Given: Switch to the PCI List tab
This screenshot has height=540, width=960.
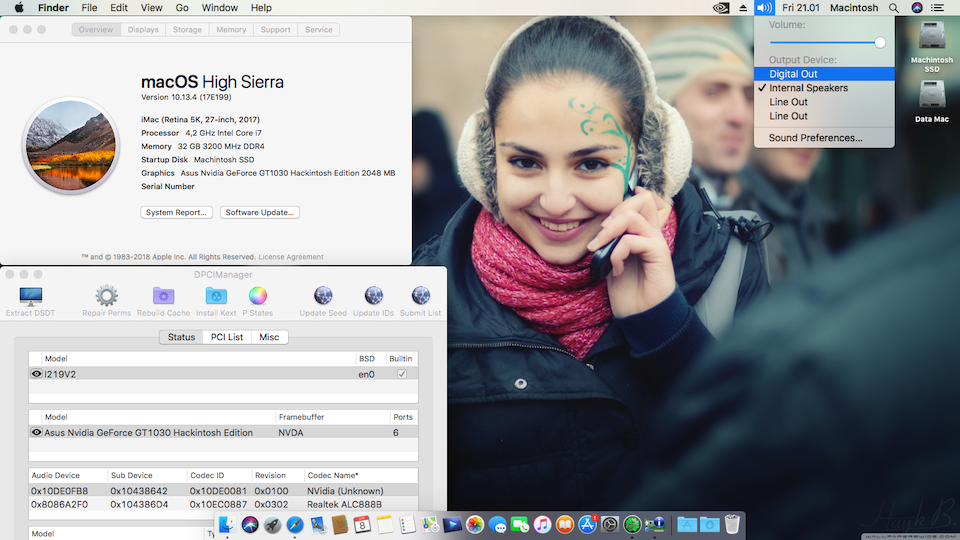Looking at the screenshot, I should (227, 337).
